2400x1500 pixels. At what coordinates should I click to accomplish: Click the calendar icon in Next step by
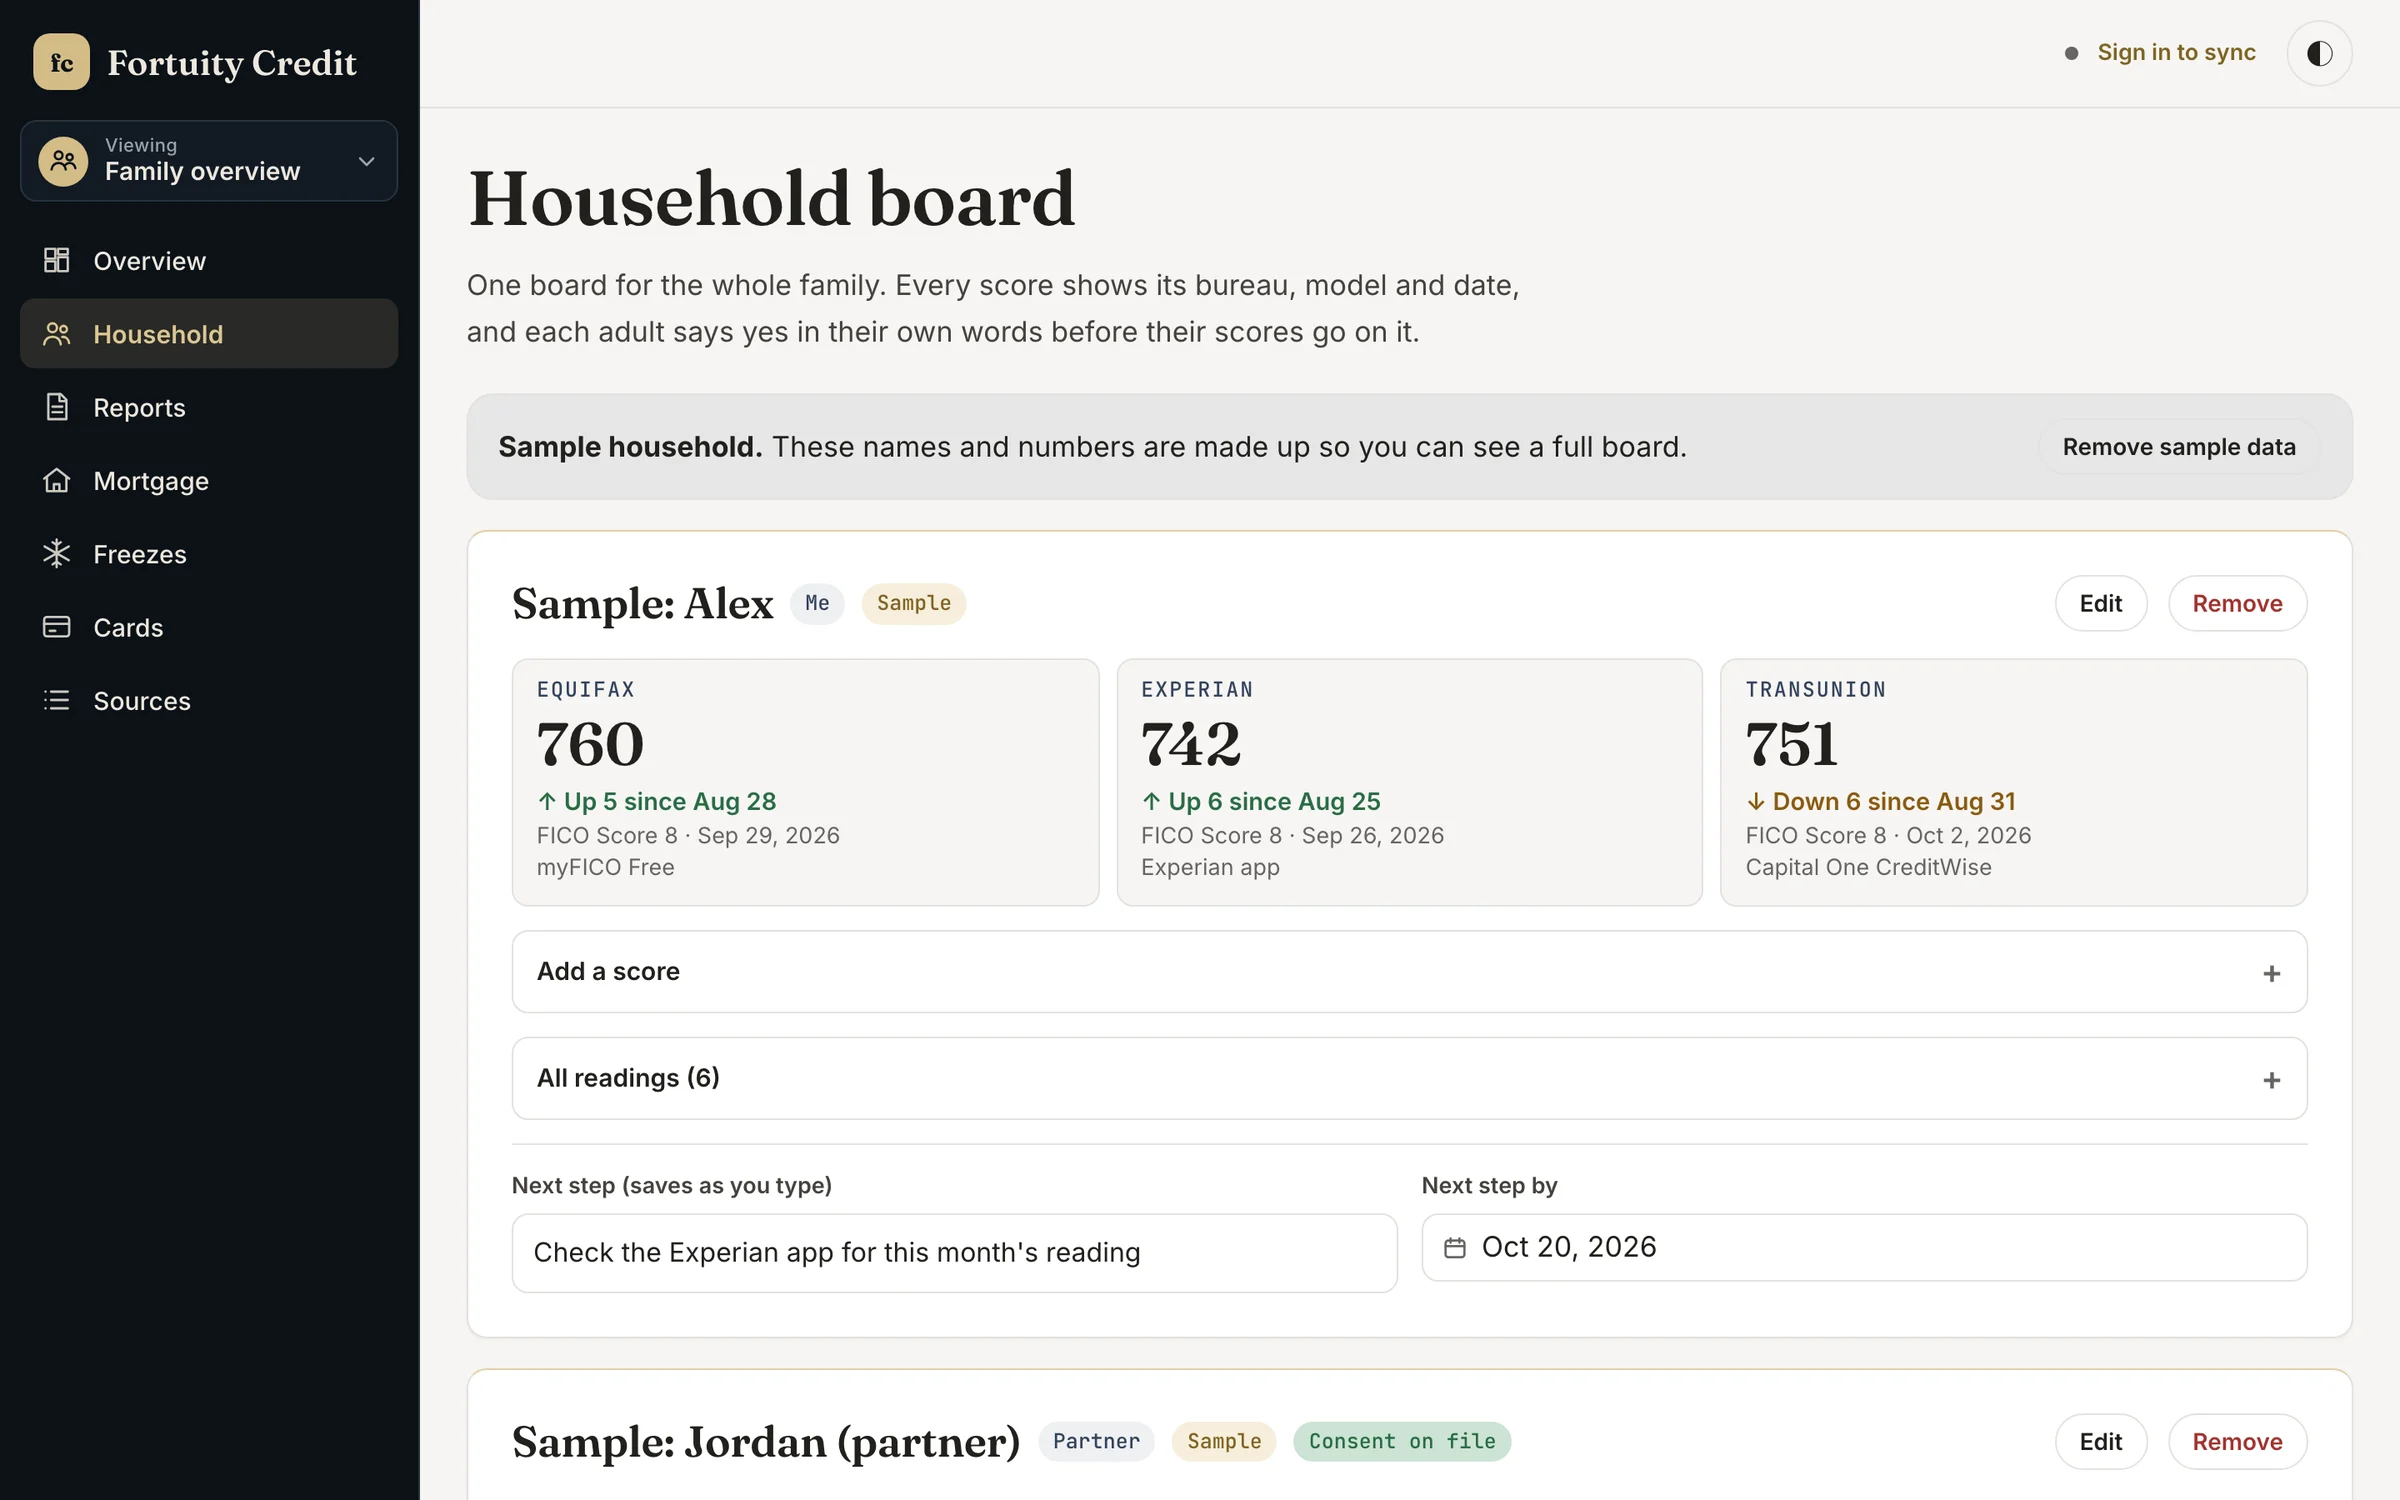click(x=1455, y=1248)
